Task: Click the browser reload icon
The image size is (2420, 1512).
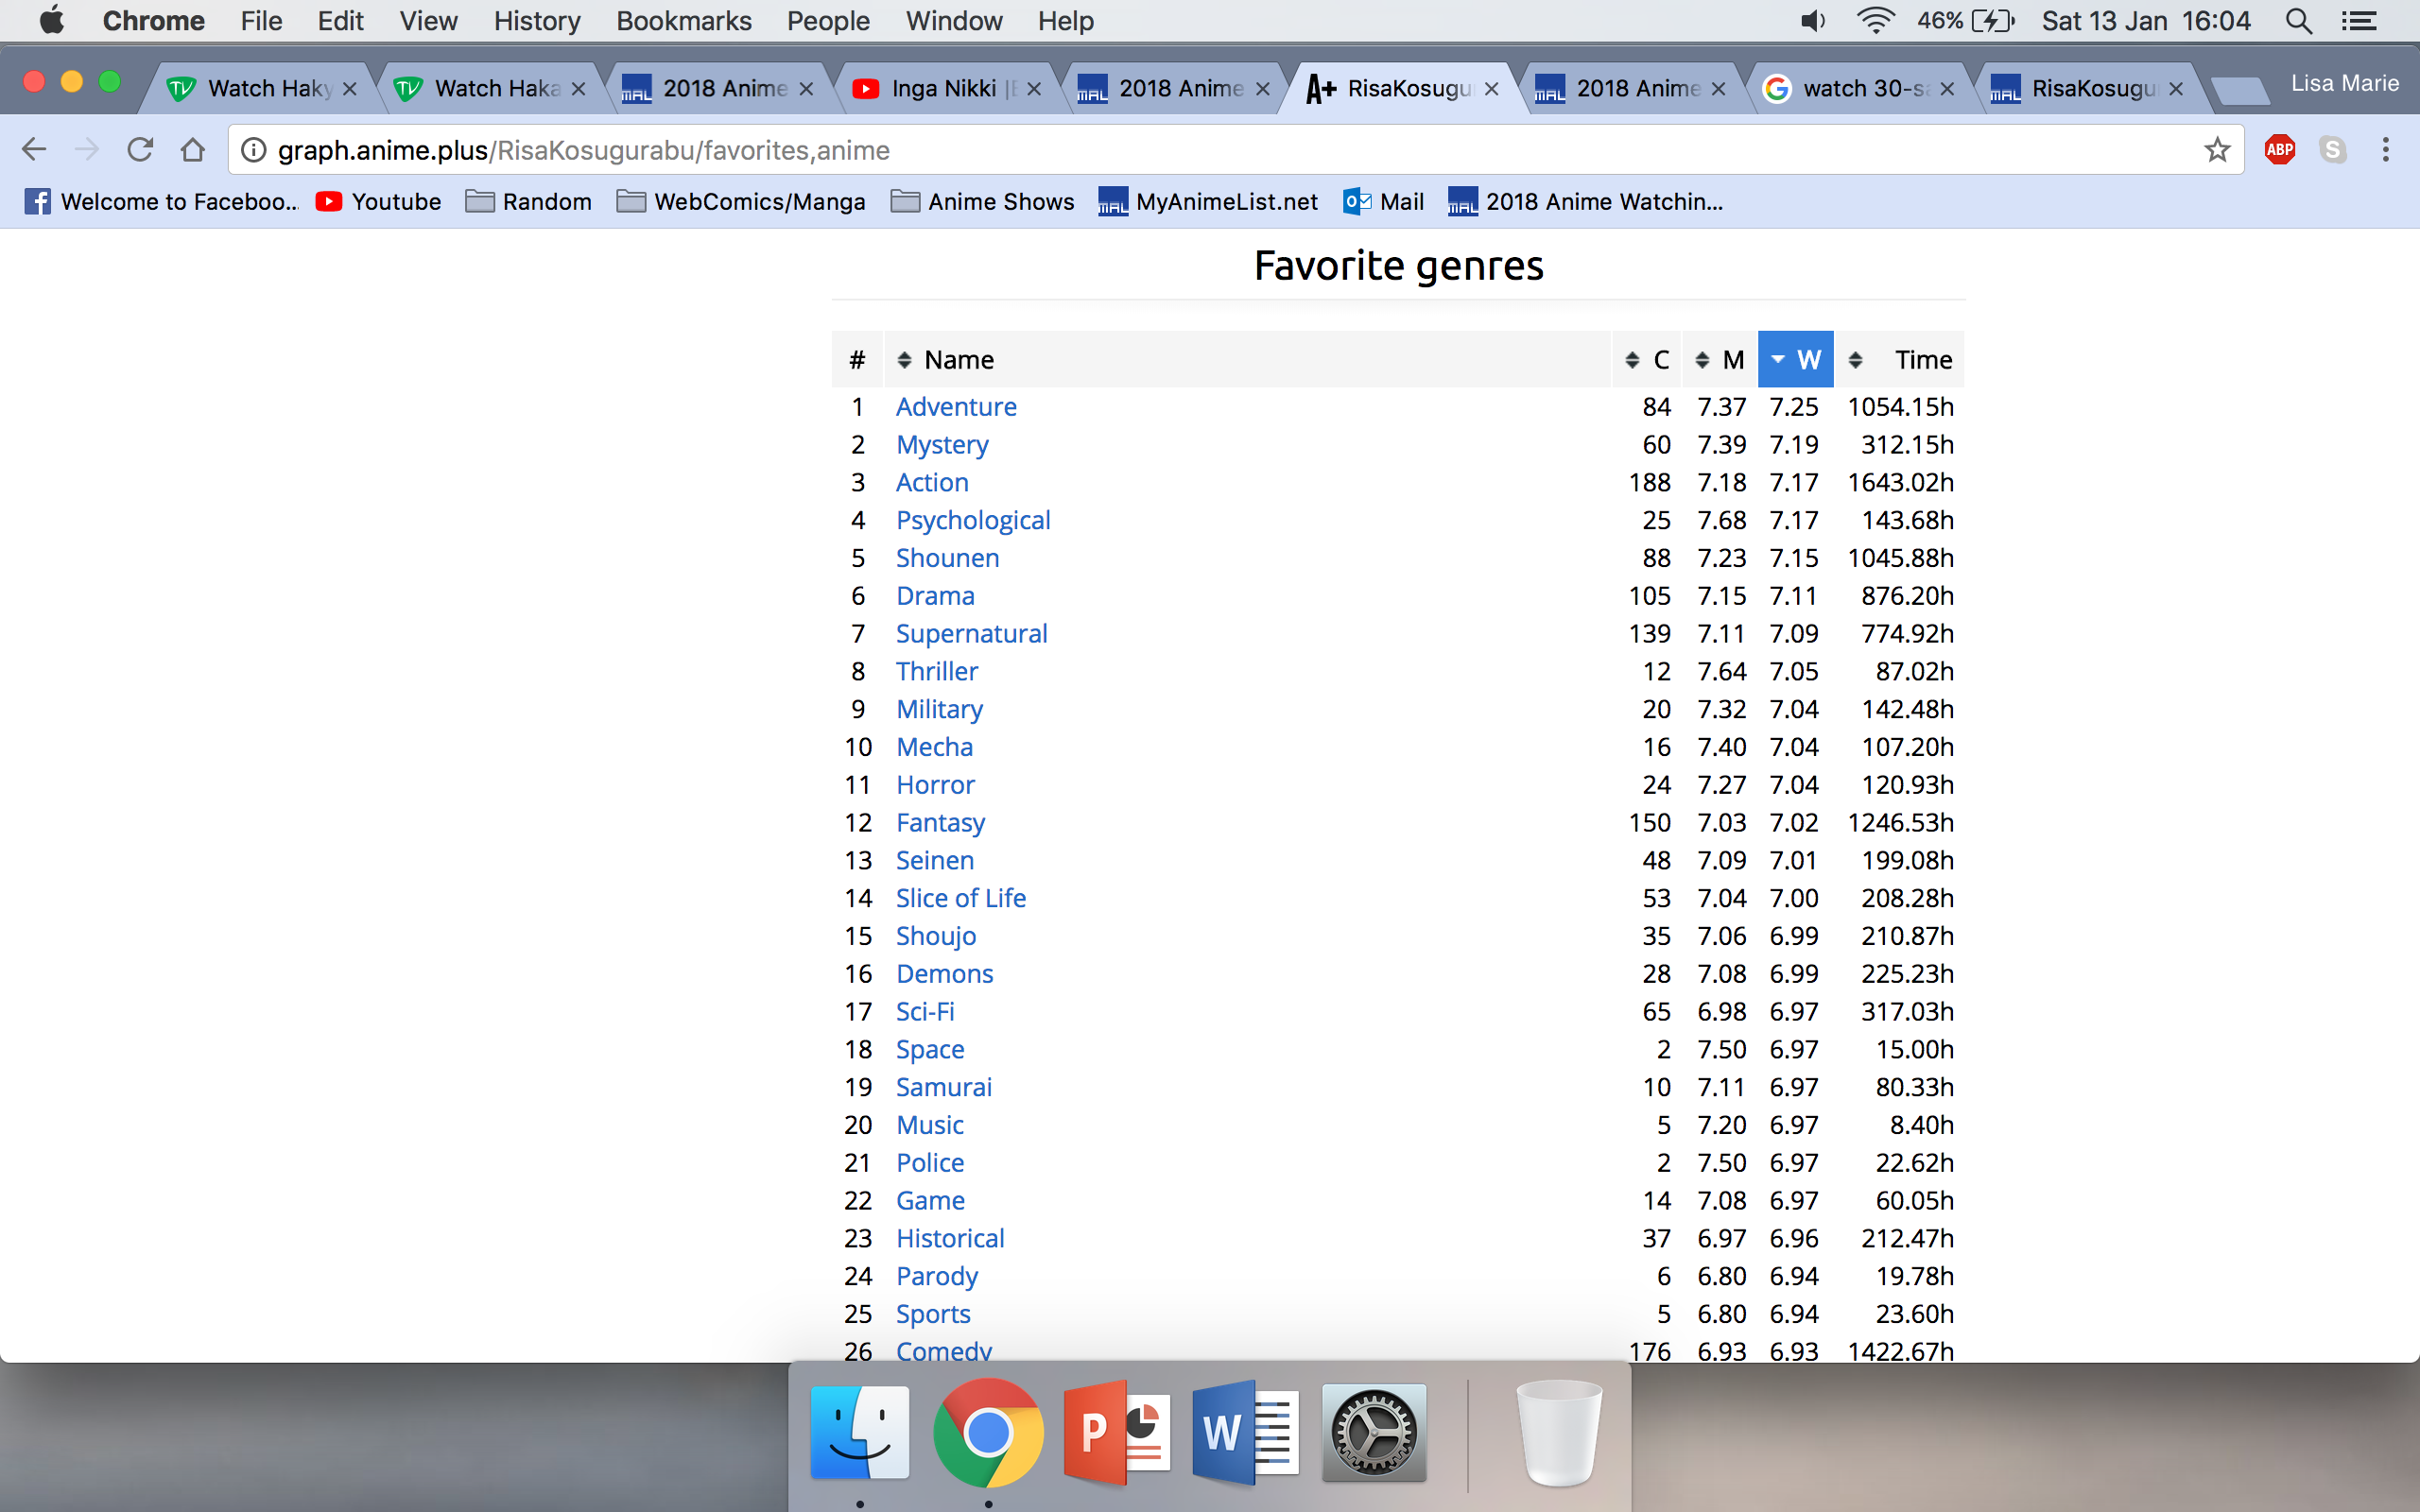Action: point(140,150)
